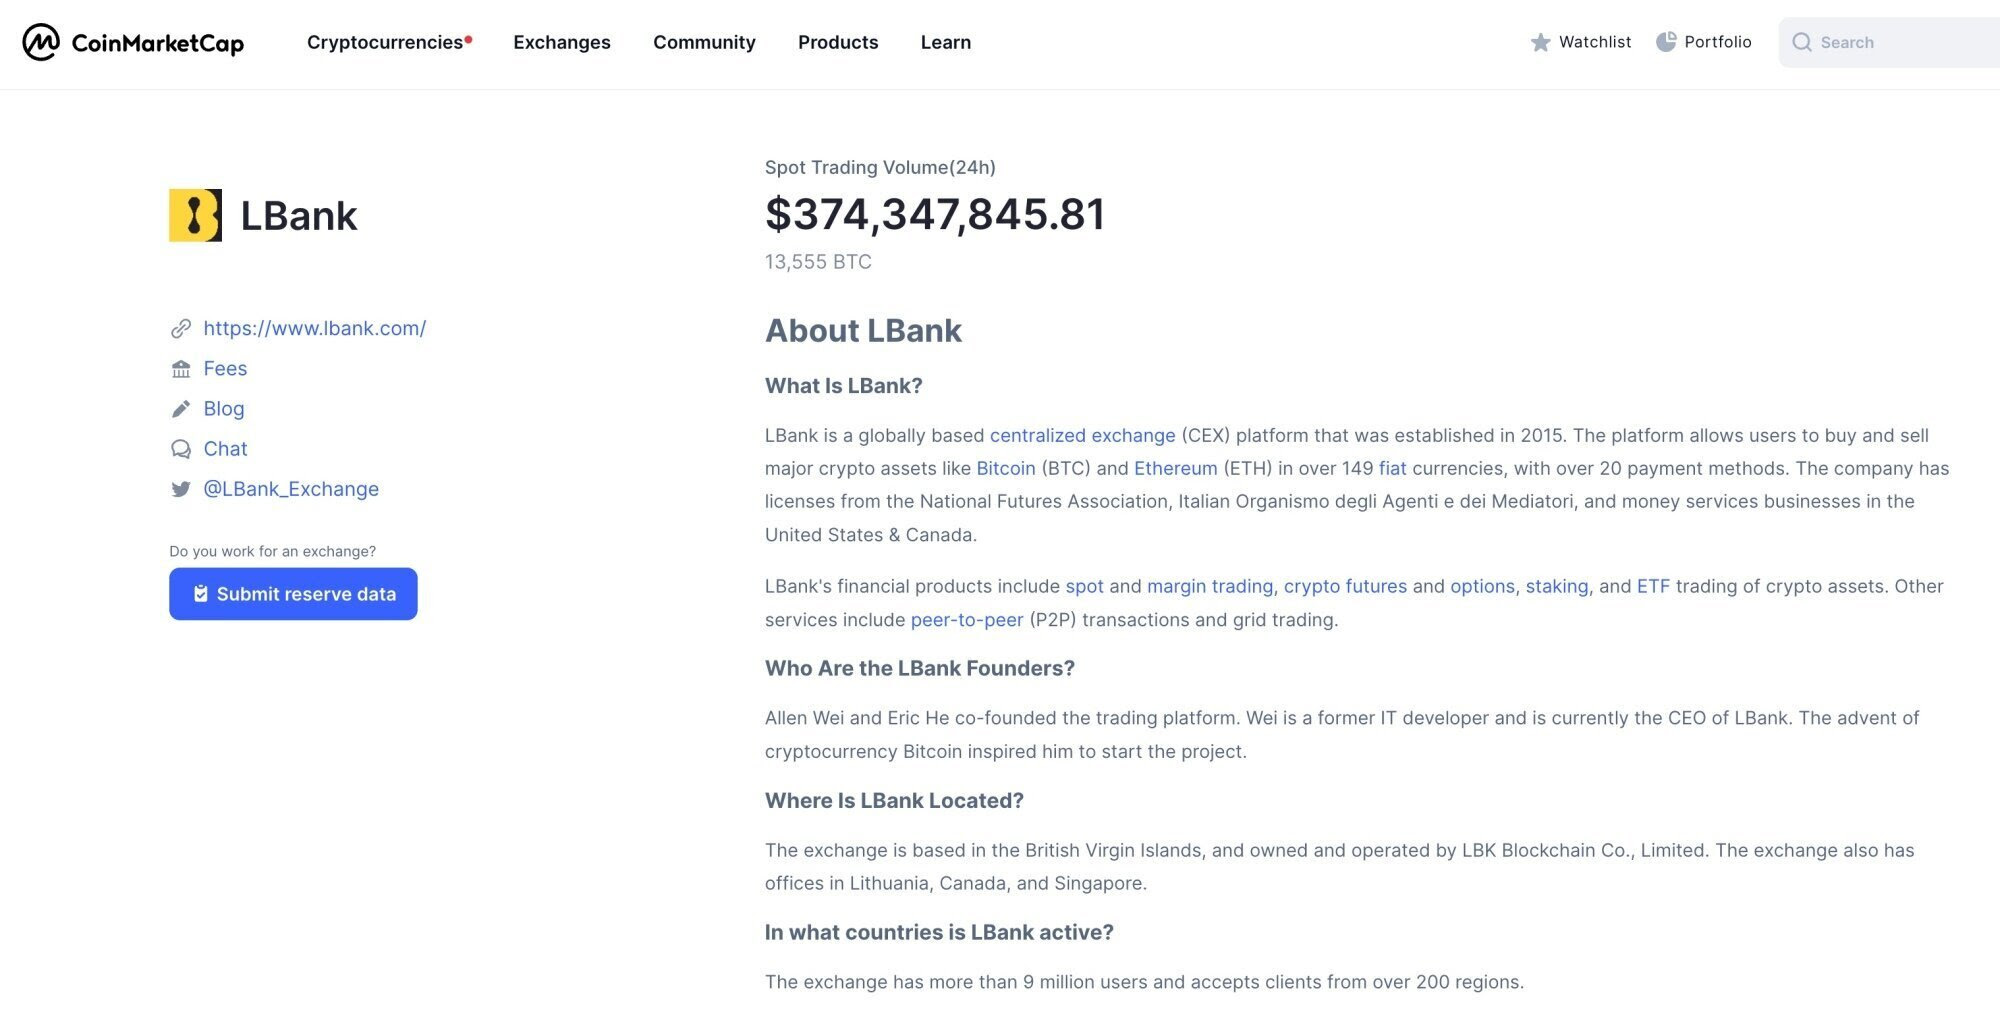Click the Watchlist star icon
The height and width of the screenshot is (1018, 2000).
pyautogui.click(x=1540, y=42)
